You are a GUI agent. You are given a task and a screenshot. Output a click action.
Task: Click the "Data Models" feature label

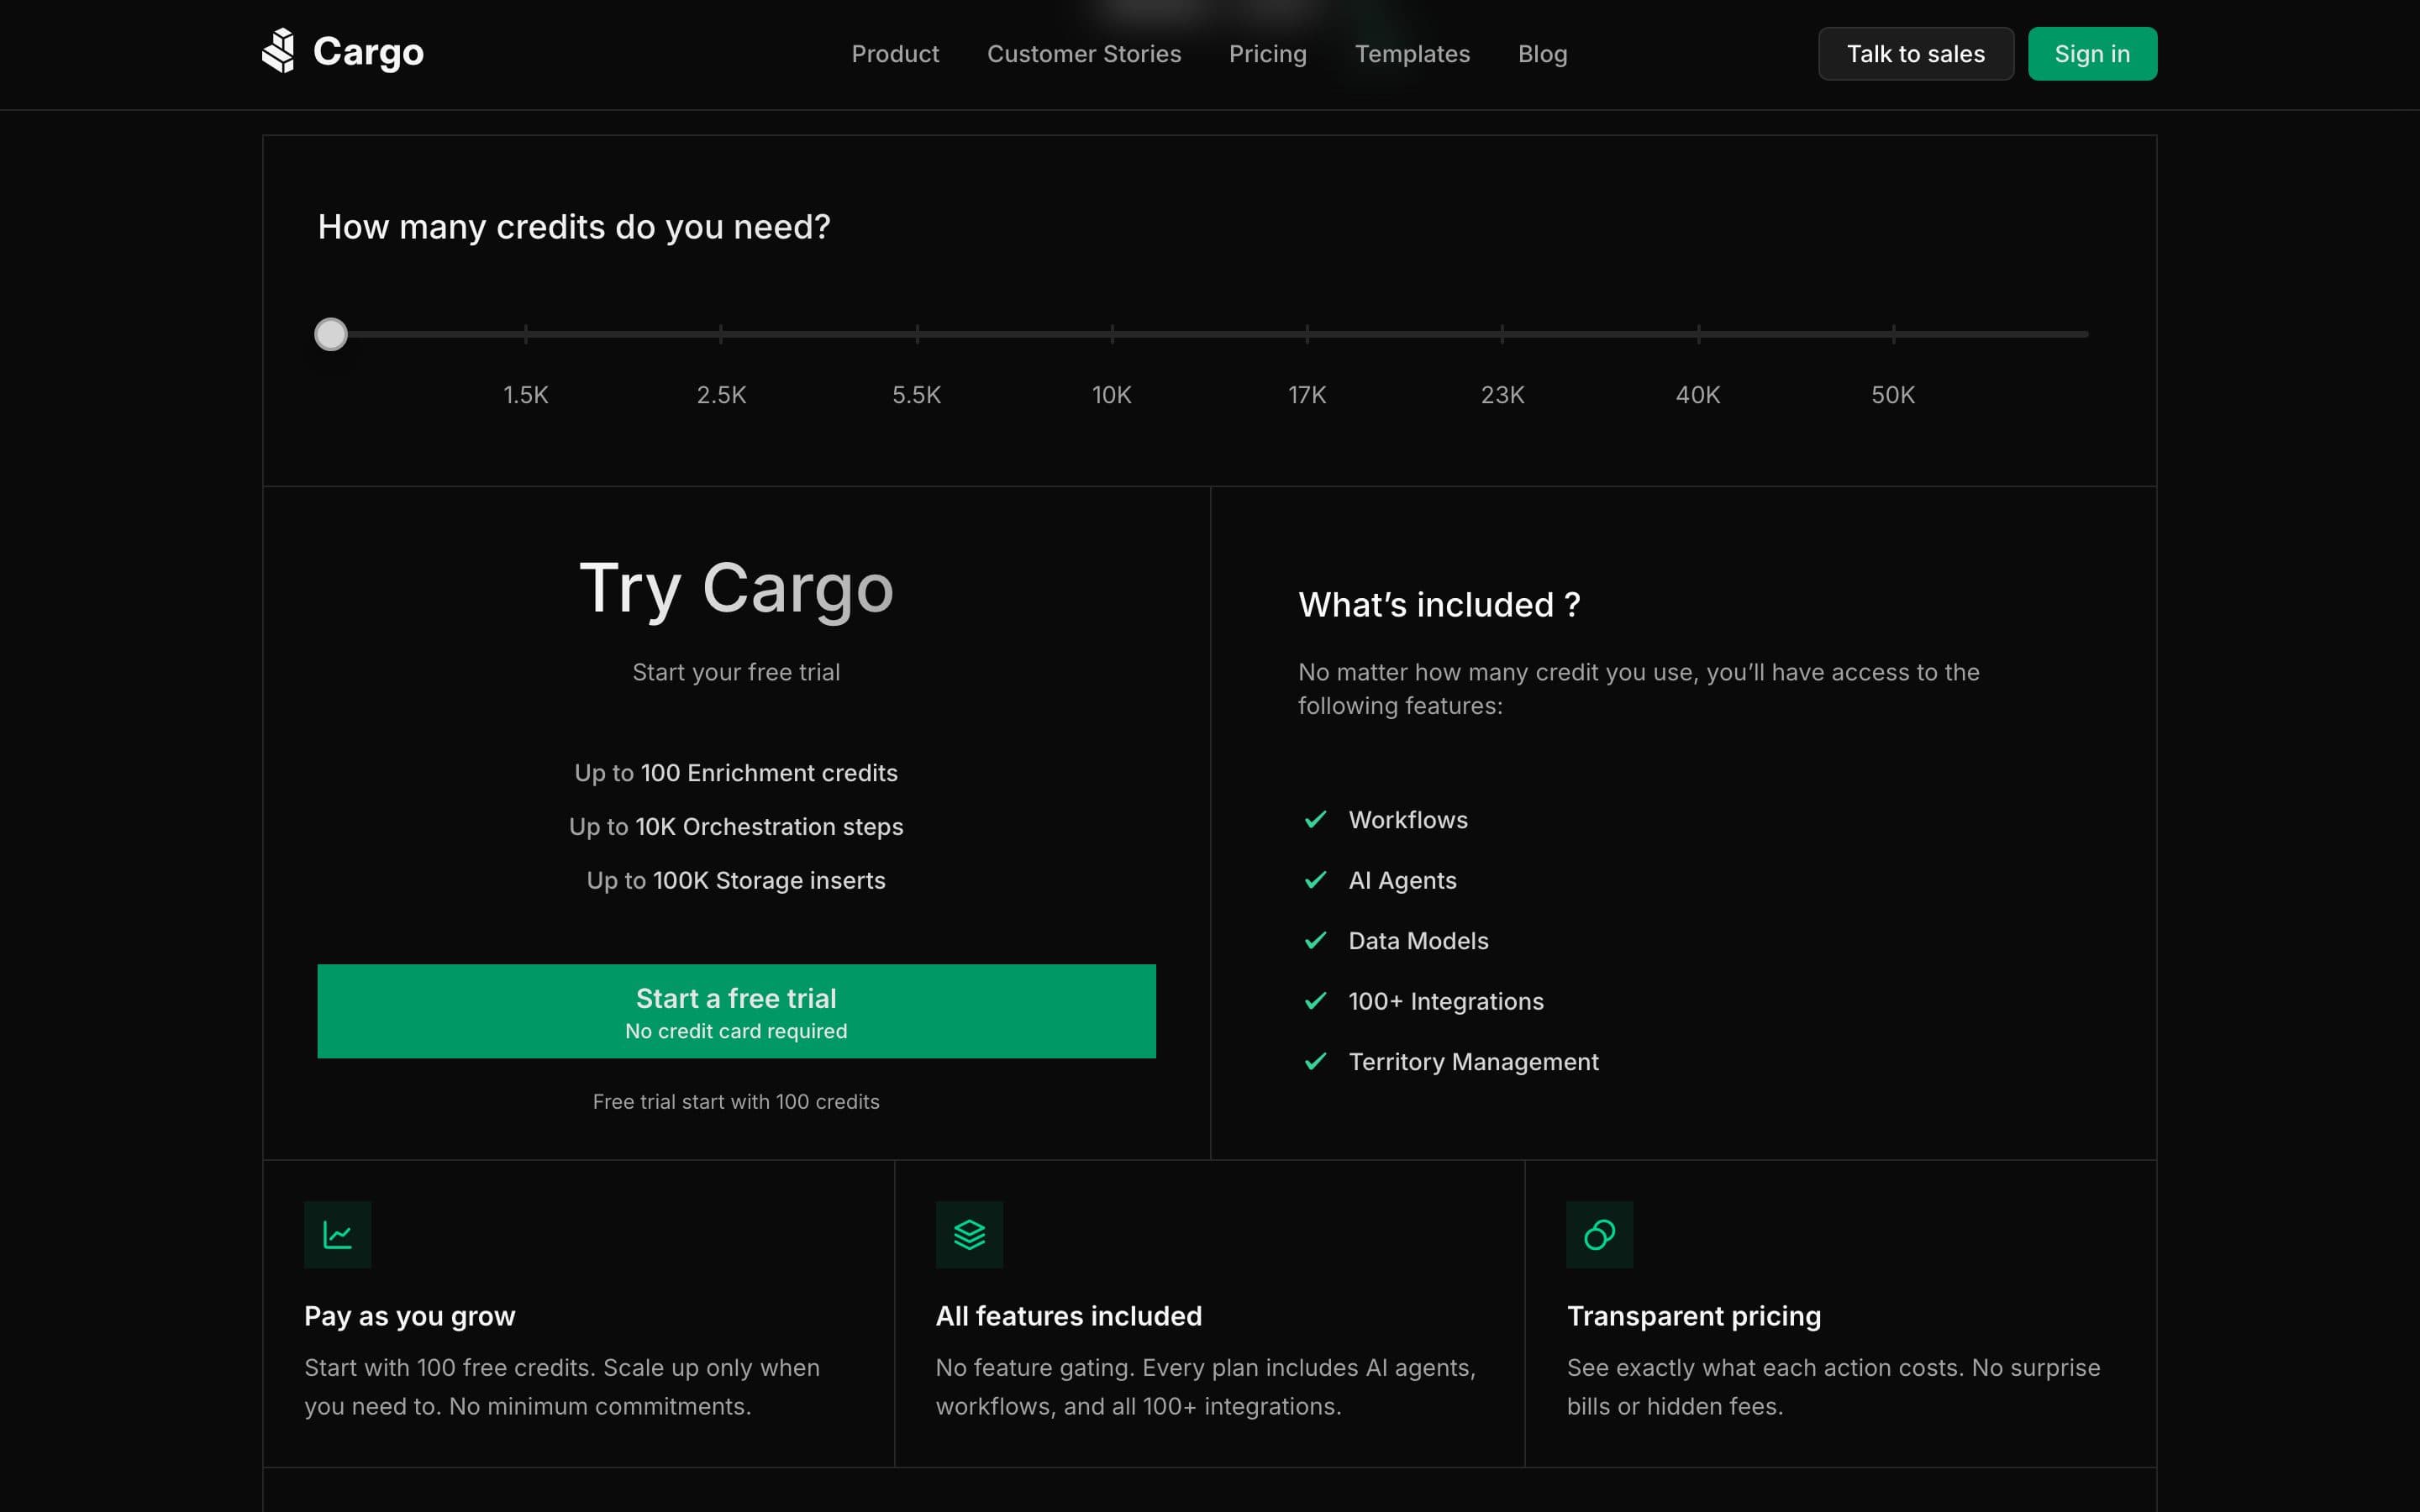(x=1418, y=941)
